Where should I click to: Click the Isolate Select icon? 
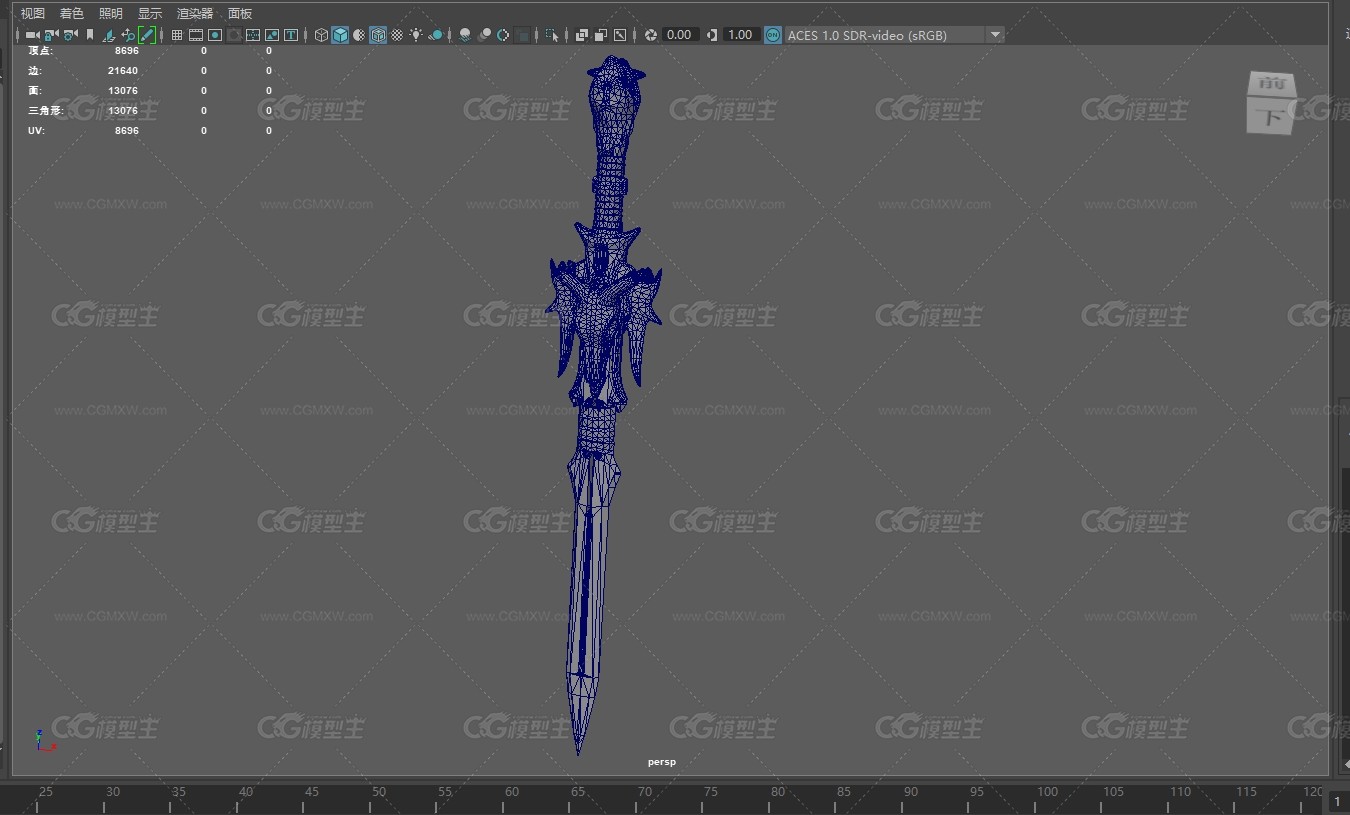pyautogui.click(x=552, y=35)
